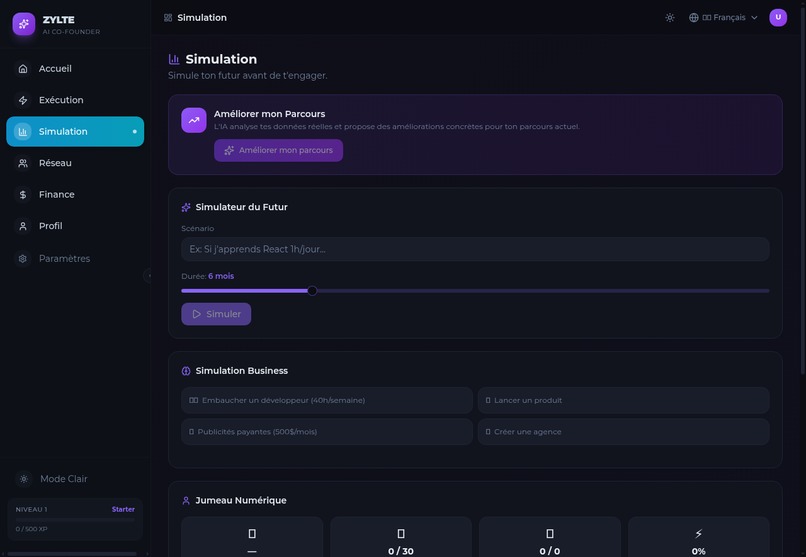Click the XP progress bar
The image size is (806, 557).
75,520
